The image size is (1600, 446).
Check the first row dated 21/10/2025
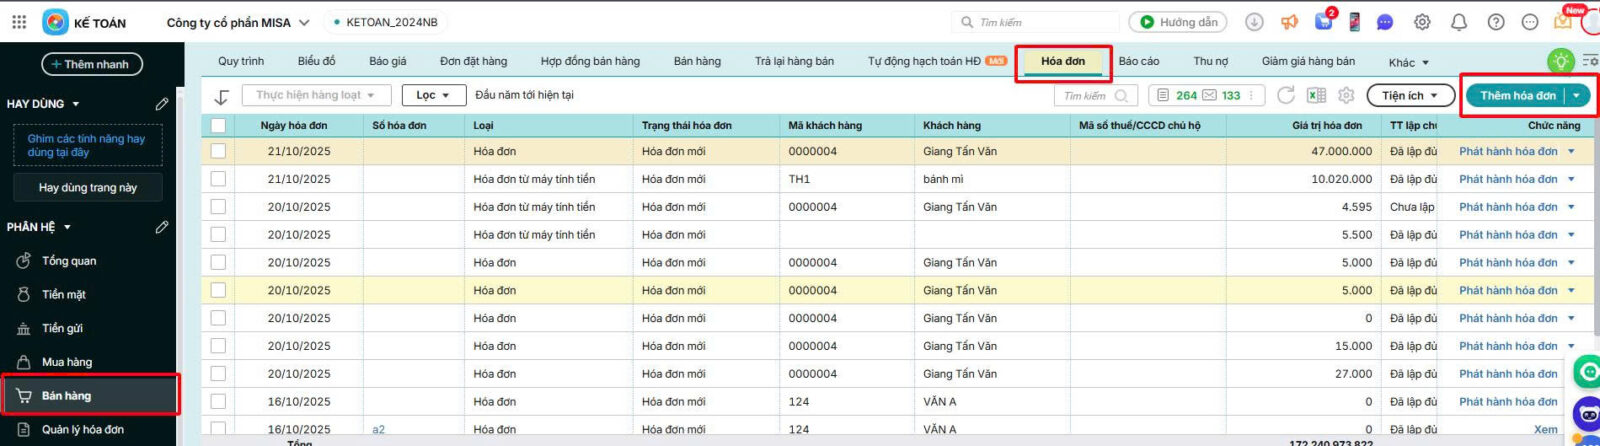click(x=218, y=151)
